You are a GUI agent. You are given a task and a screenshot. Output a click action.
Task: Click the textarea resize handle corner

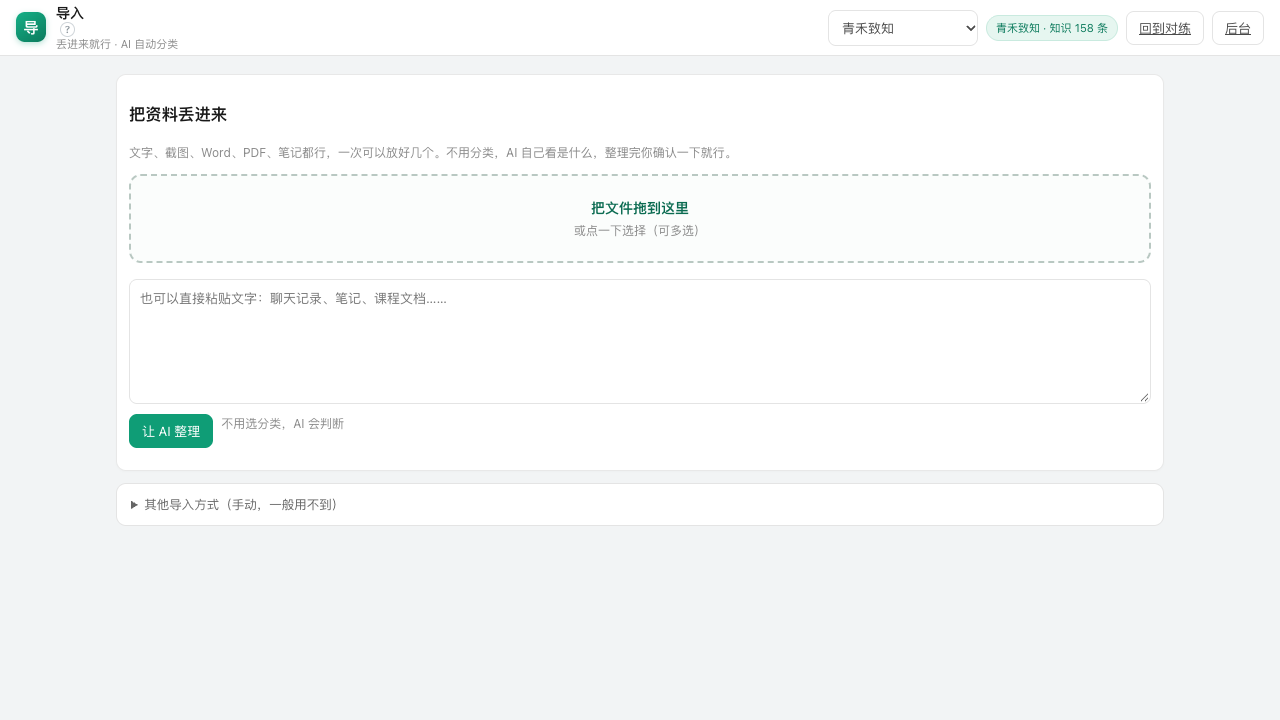(x=1144, y=397)
